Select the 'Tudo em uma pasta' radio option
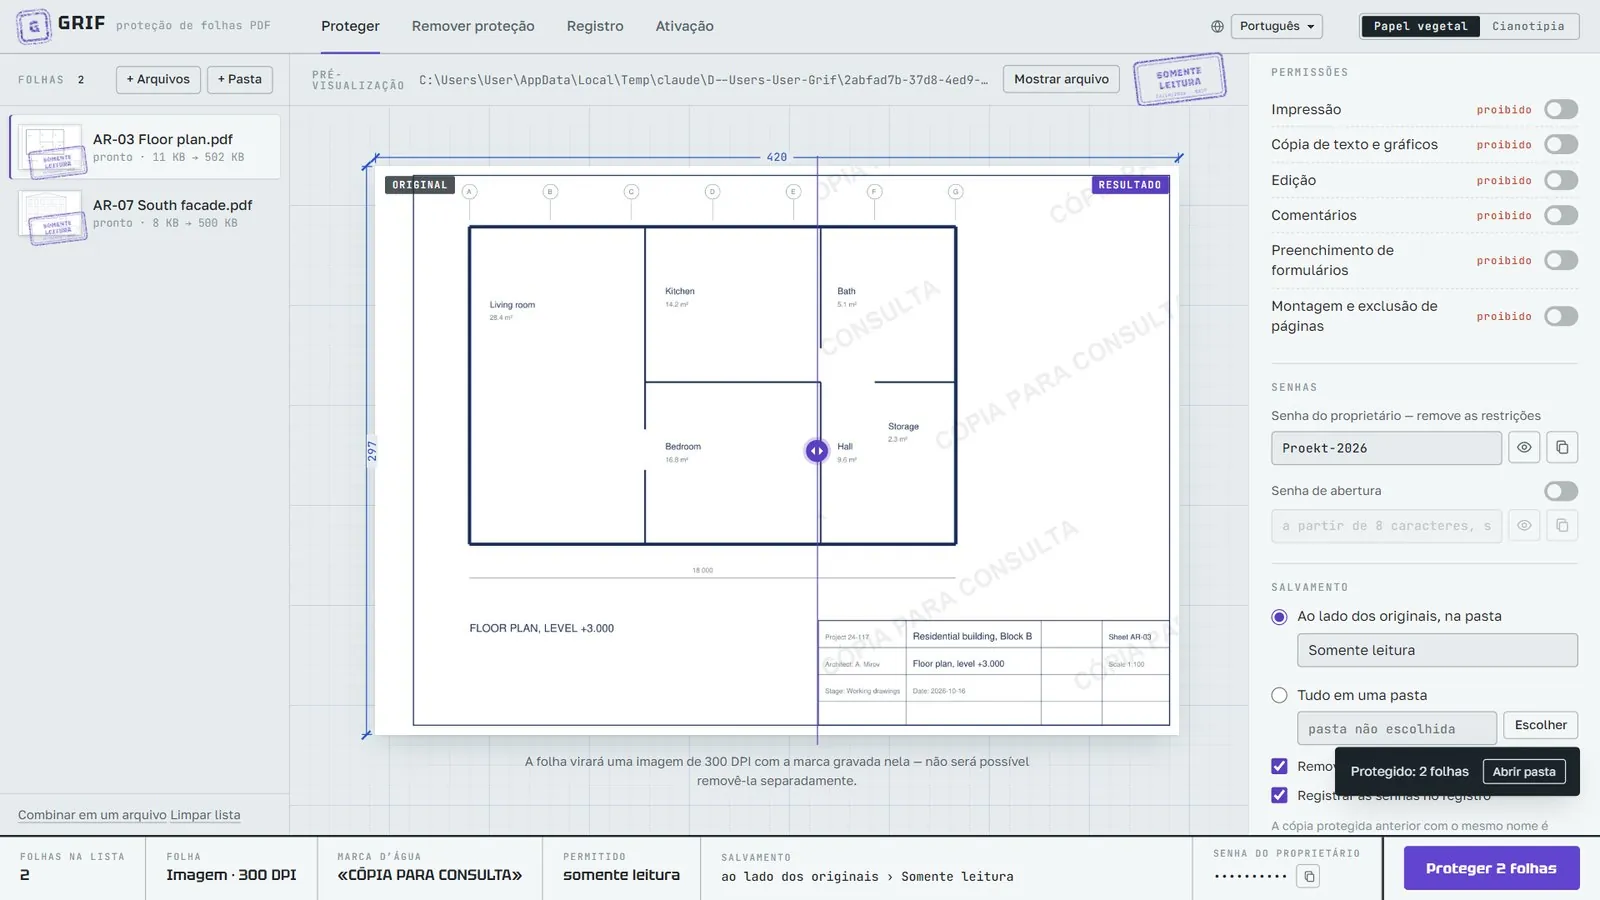Screen dimensions: 1600x900 pyautogui.click(x=1279, y=695)
